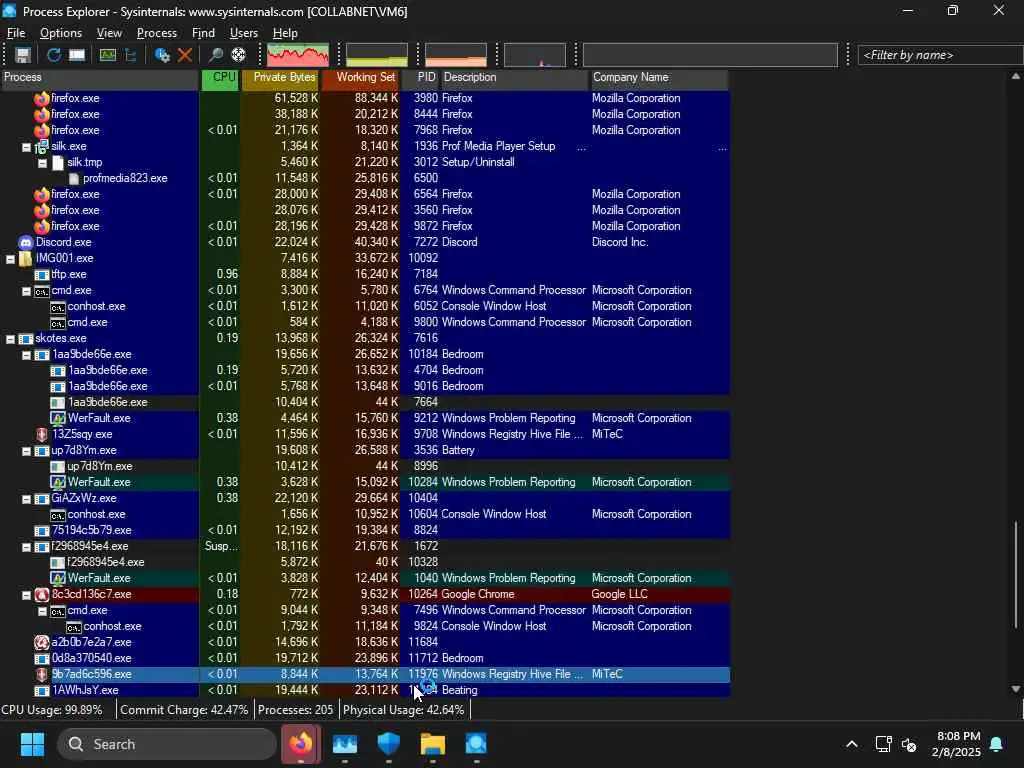Click the Processes: 205 status entry
The height and width of the screenshot is (768, 1024).
click(295, 710)
